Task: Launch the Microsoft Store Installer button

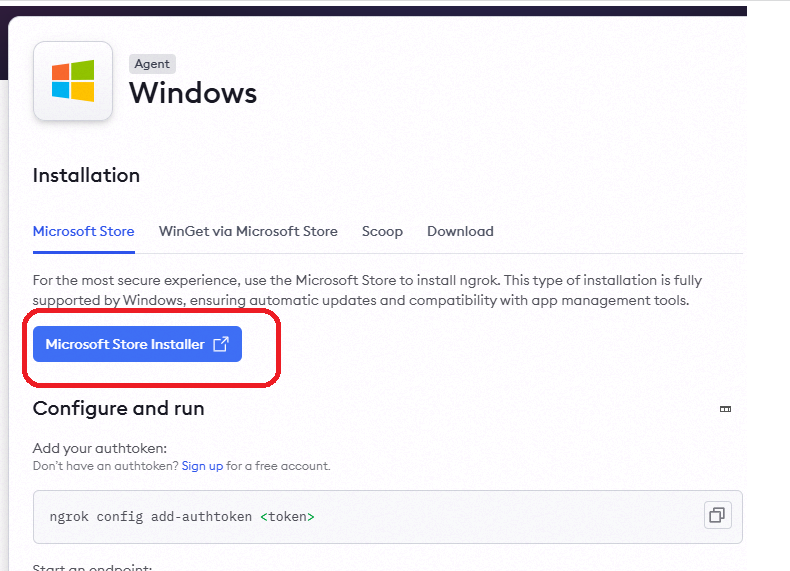Action: tap(138, 344)
